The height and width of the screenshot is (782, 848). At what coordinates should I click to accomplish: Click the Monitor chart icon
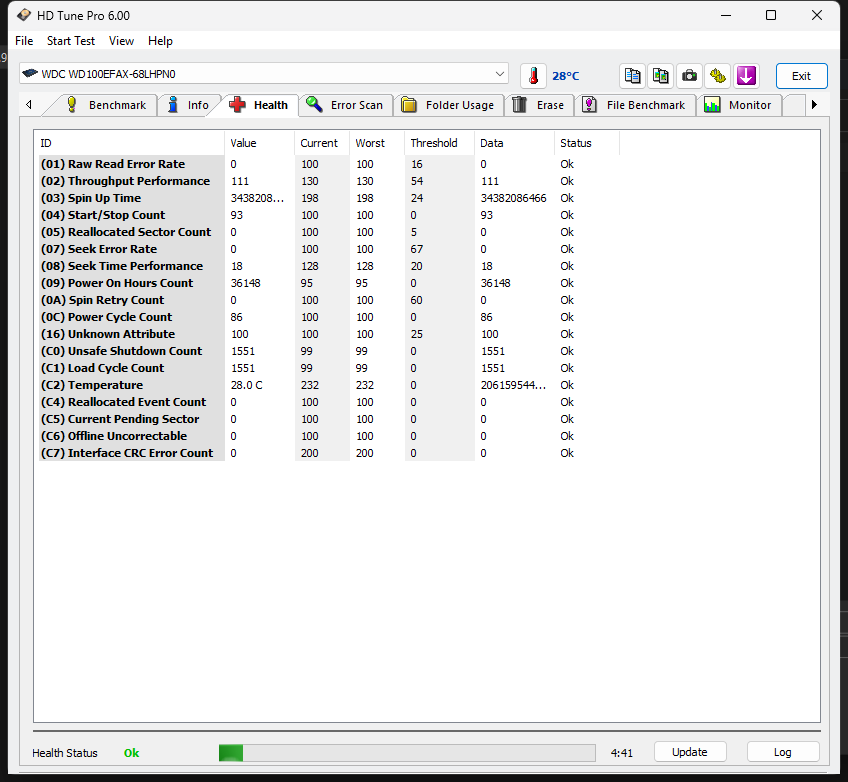click(x=712, y=104)
